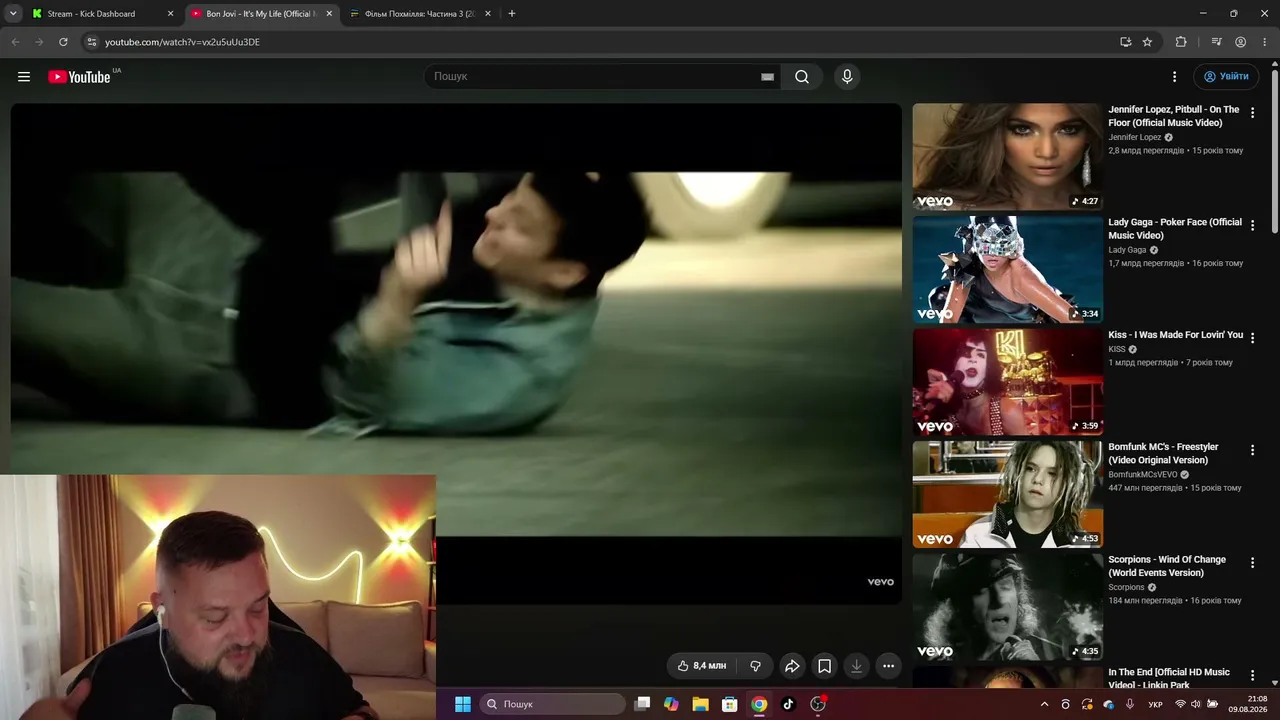Click the Jennifer Lopez video thumbnail
The image size is (1280, 720).
click(x=1007, y=157)
